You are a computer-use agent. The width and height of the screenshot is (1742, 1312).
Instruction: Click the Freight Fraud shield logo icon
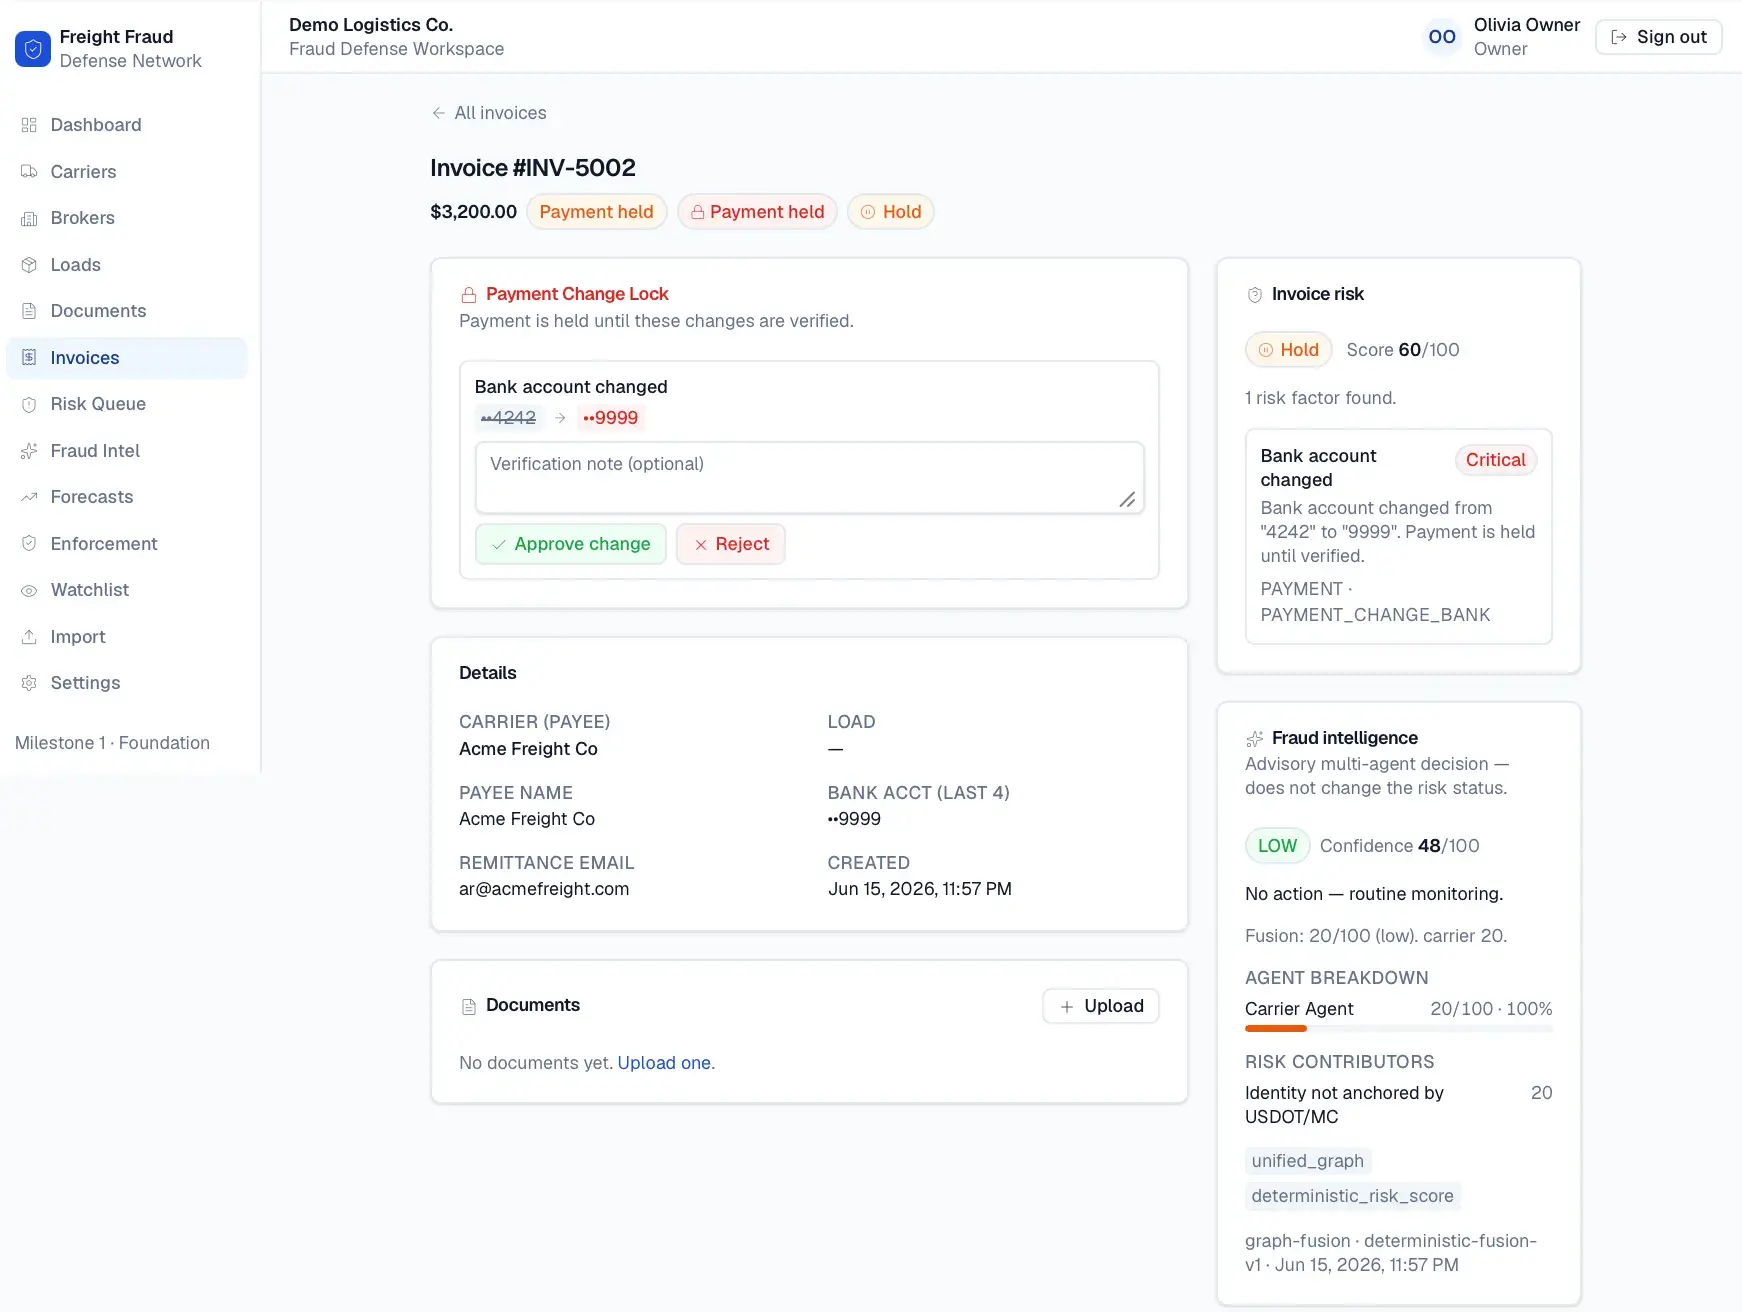tap(33, 49)
